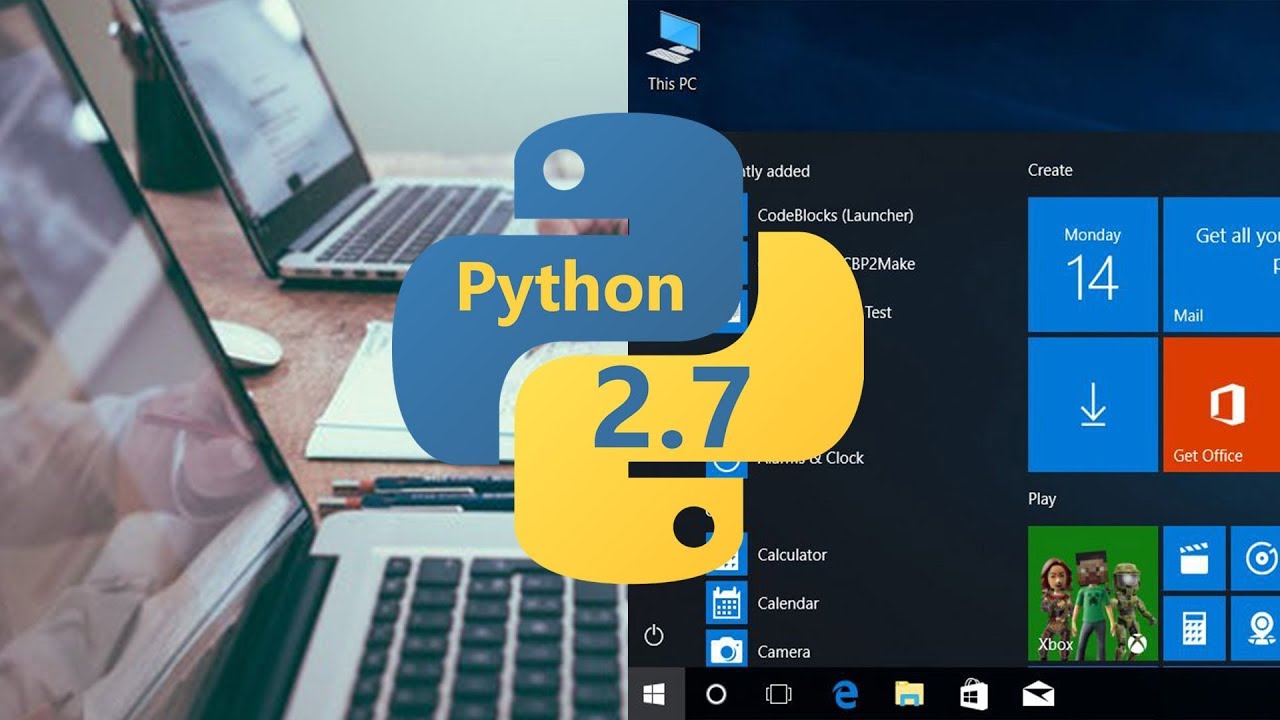Click the Camera app icon in list

tap(727, 650)
